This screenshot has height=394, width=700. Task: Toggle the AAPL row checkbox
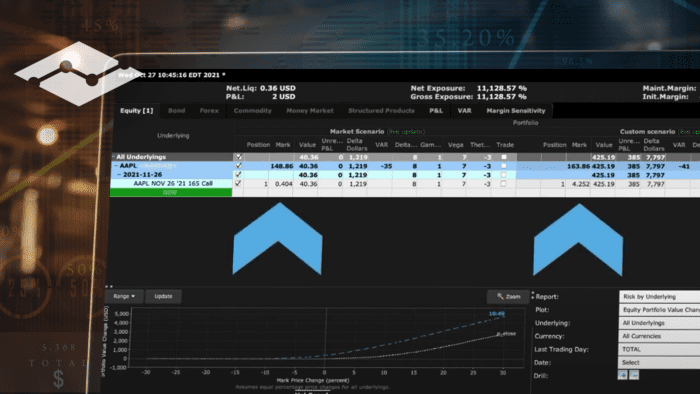pyautogui.click(x=238, y=166)
